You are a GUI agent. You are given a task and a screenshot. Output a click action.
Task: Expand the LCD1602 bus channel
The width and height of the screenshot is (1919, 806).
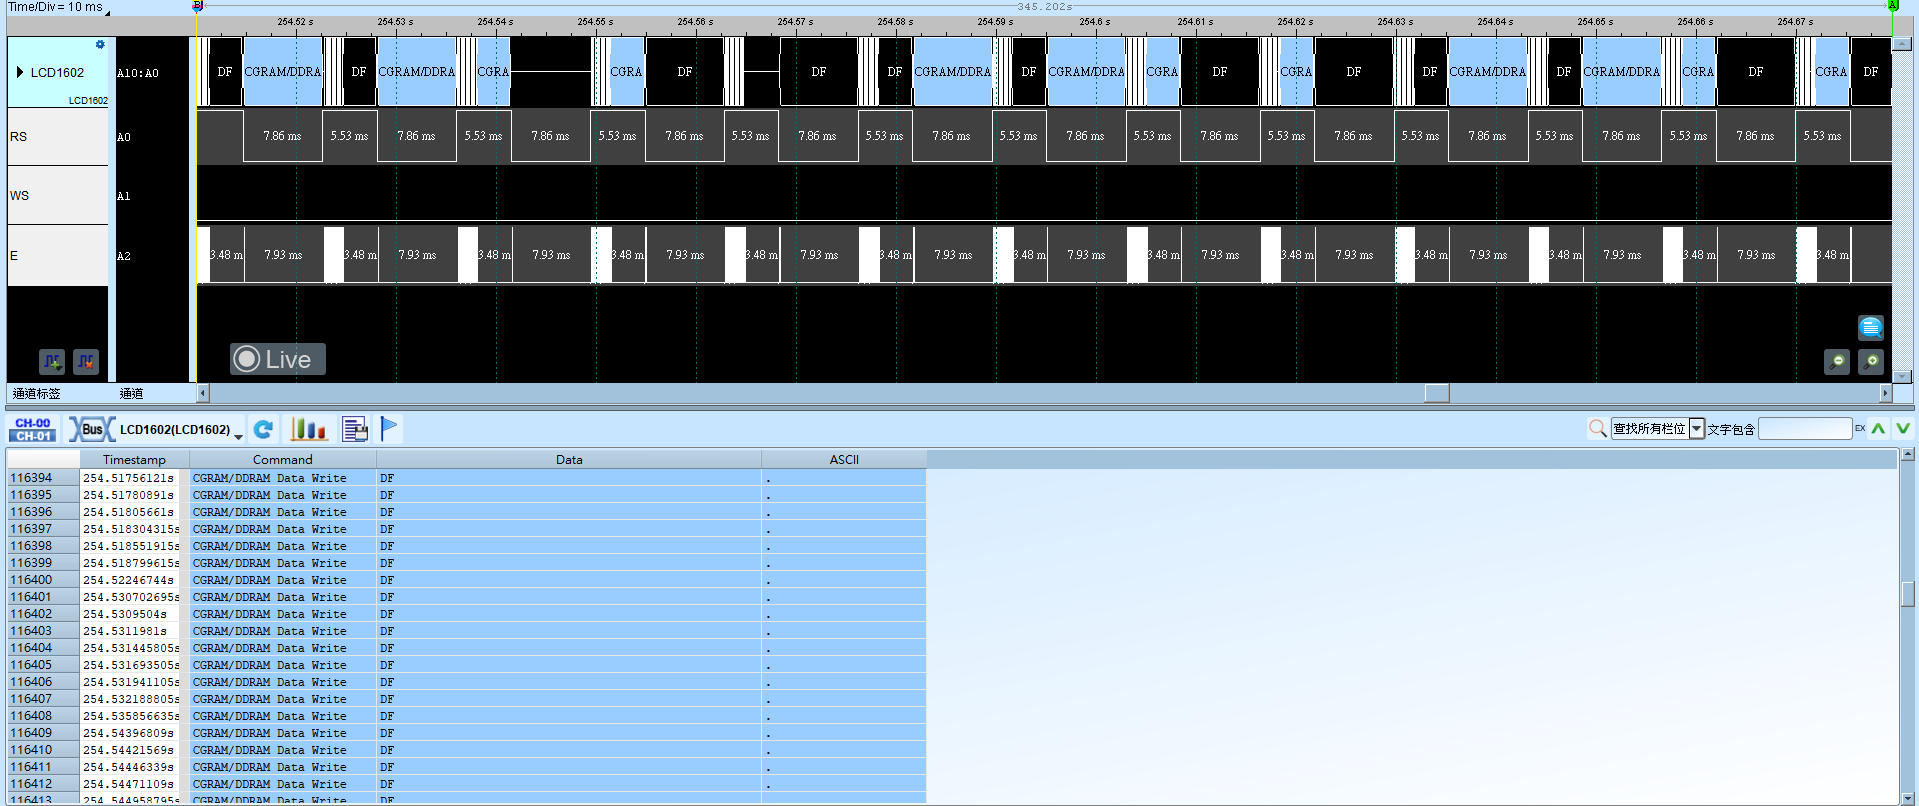19,72
